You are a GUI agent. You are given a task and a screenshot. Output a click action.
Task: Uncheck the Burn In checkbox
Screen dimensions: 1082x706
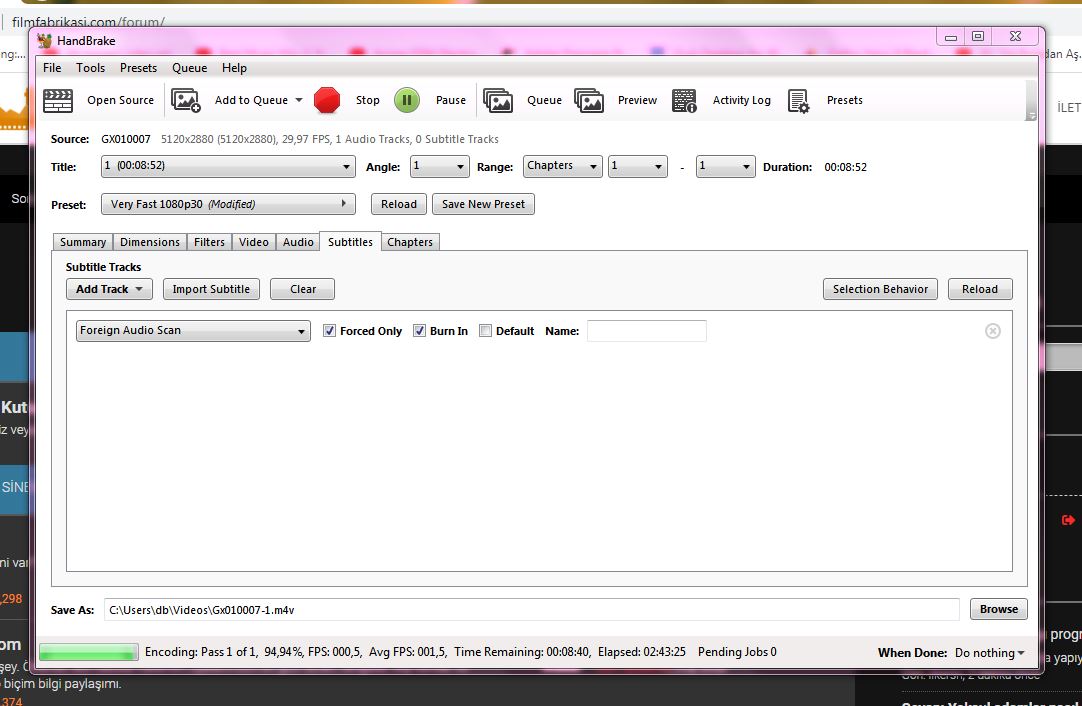tap(420, 331)
